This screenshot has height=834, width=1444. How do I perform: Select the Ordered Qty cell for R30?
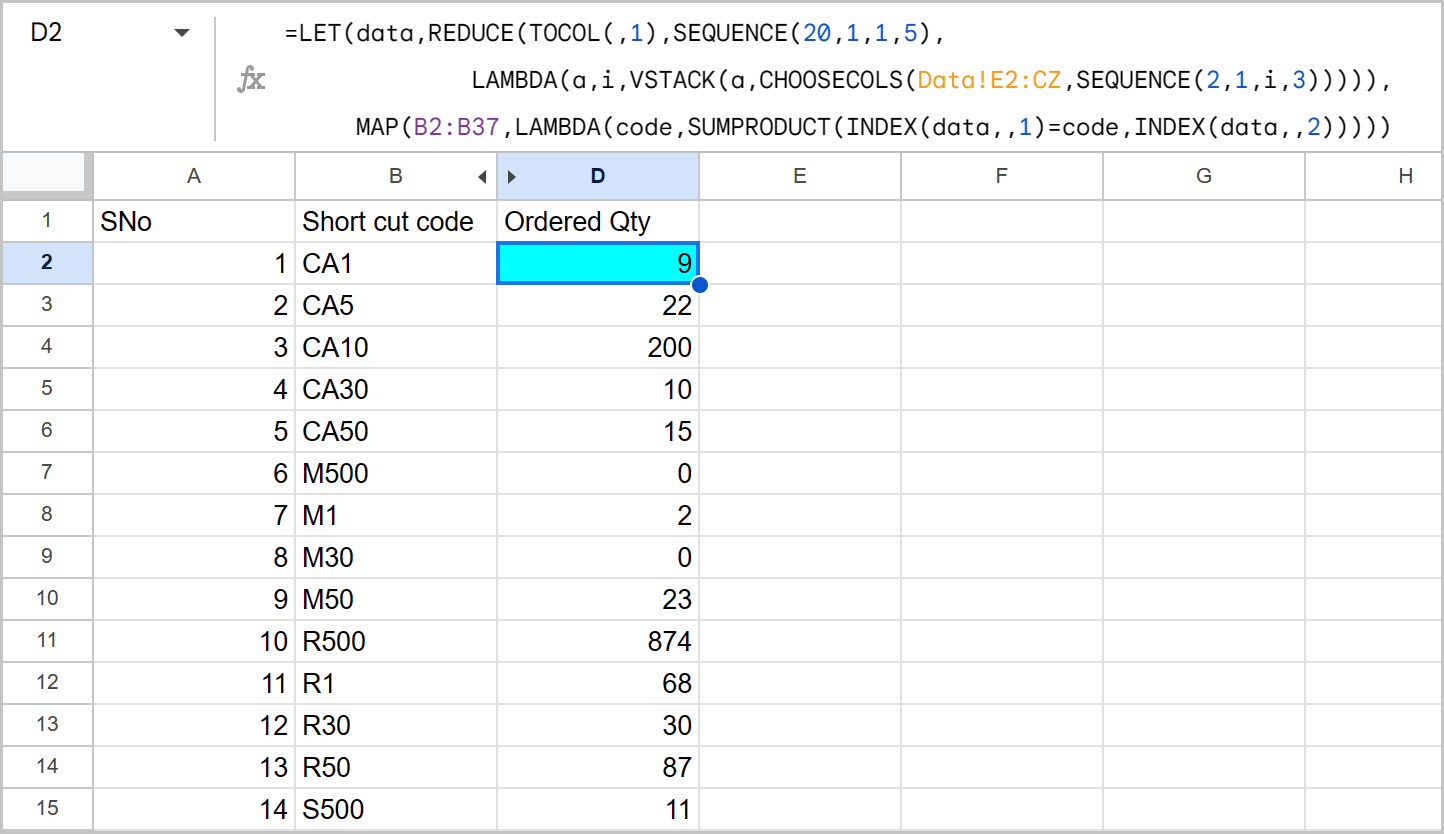tap(598, 725)
